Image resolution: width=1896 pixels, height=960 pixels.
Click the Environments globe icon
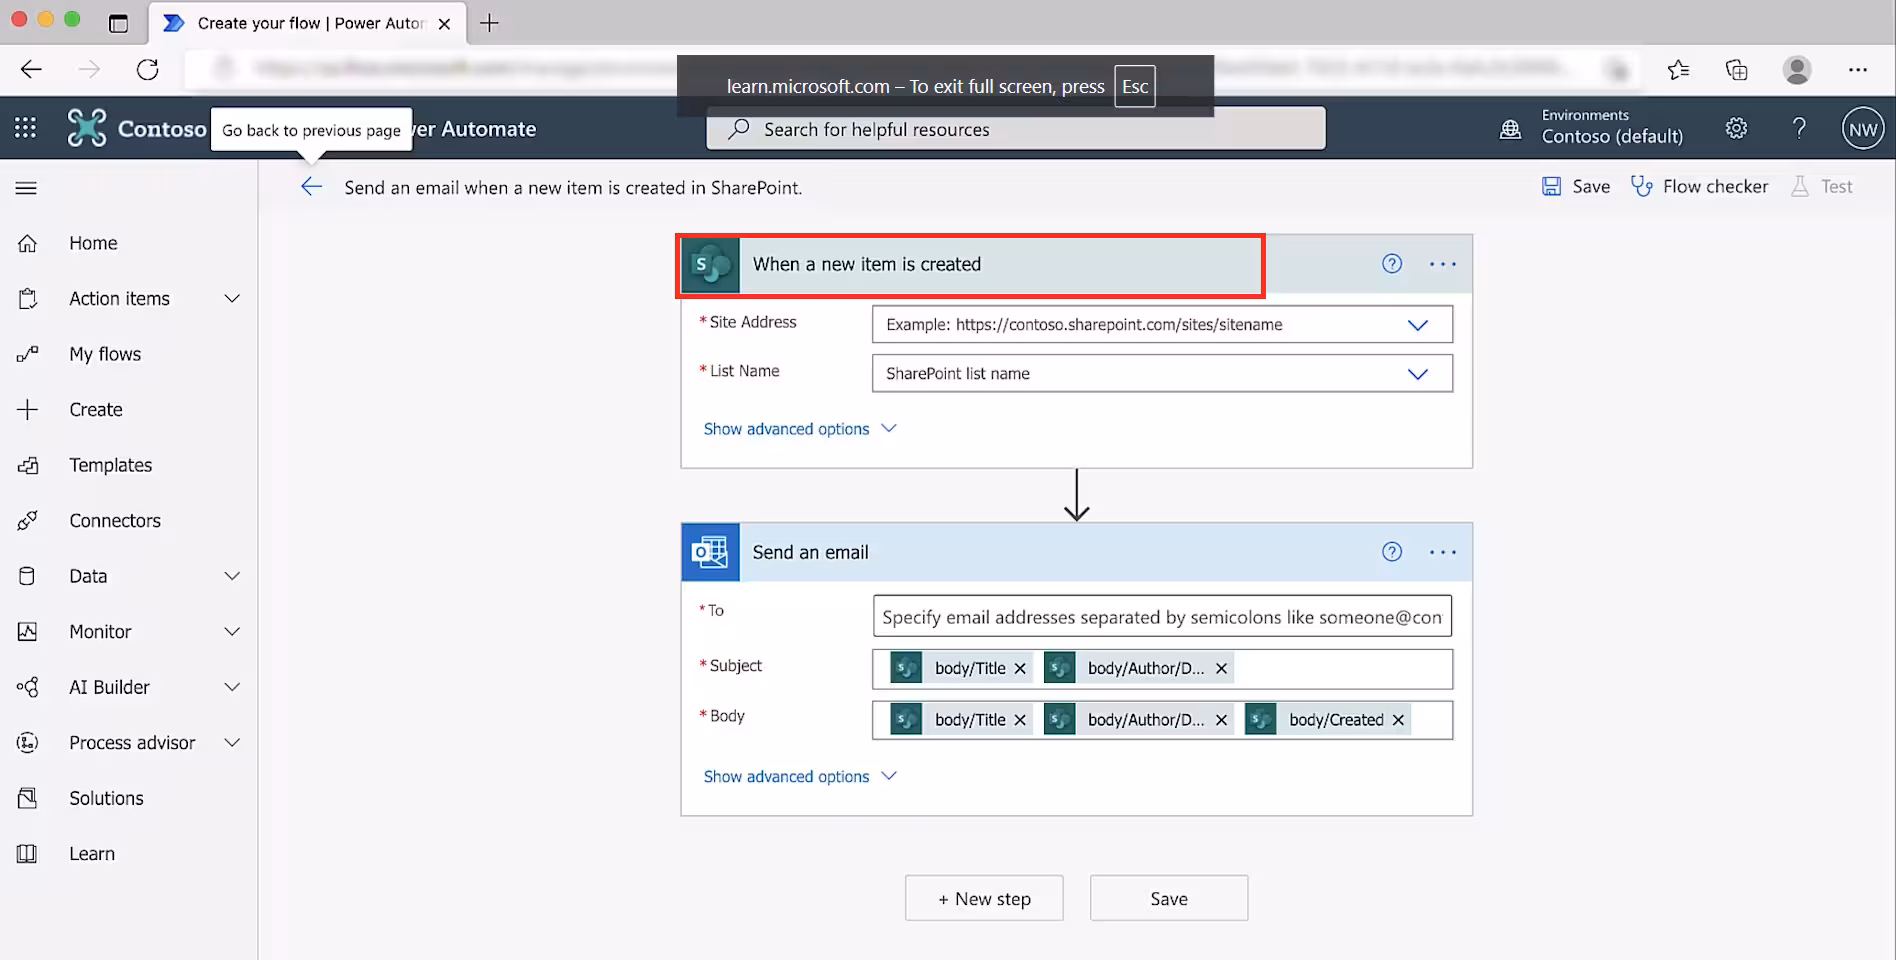(1511, 129)
